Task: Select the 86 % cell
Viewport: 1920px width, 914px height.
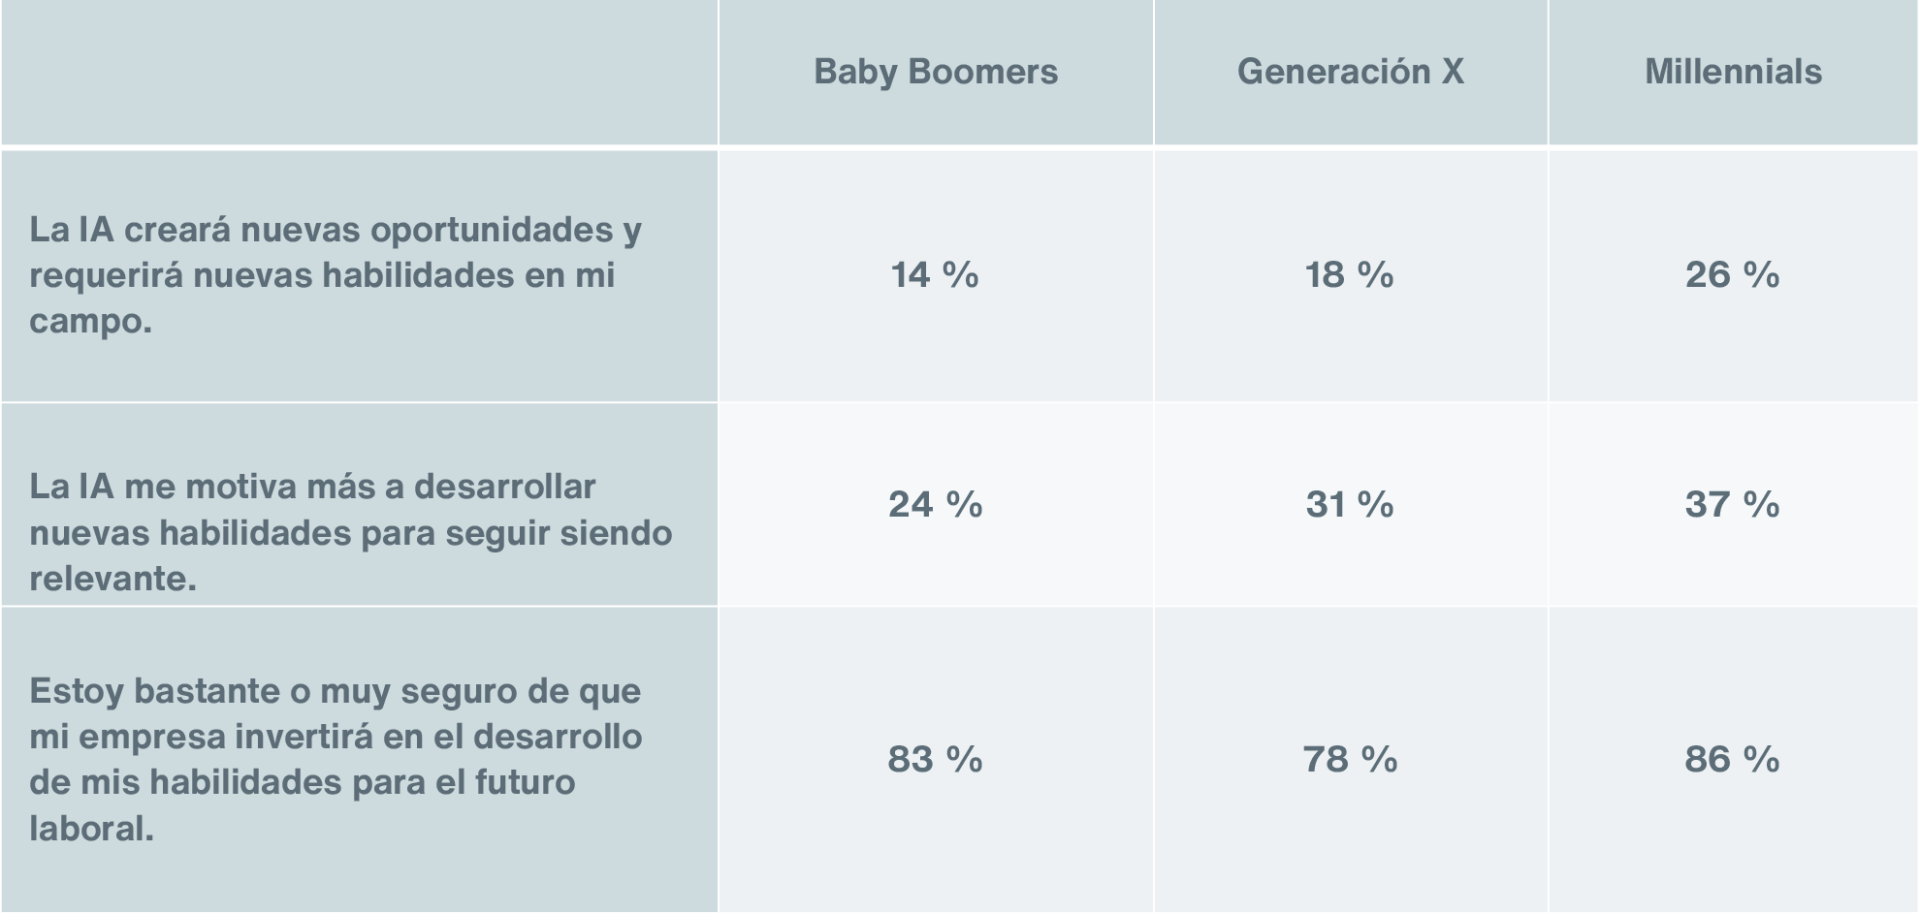Action: point(1733,759)
